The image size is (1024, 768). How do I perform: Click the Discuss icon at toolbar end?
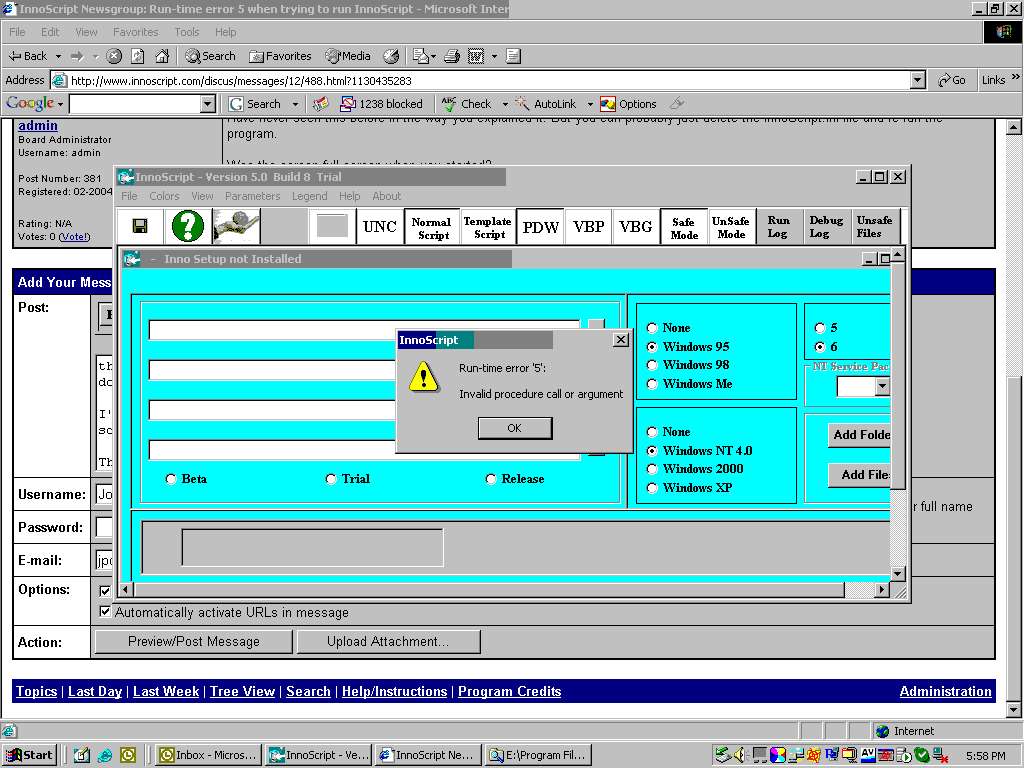pos(513,56)
